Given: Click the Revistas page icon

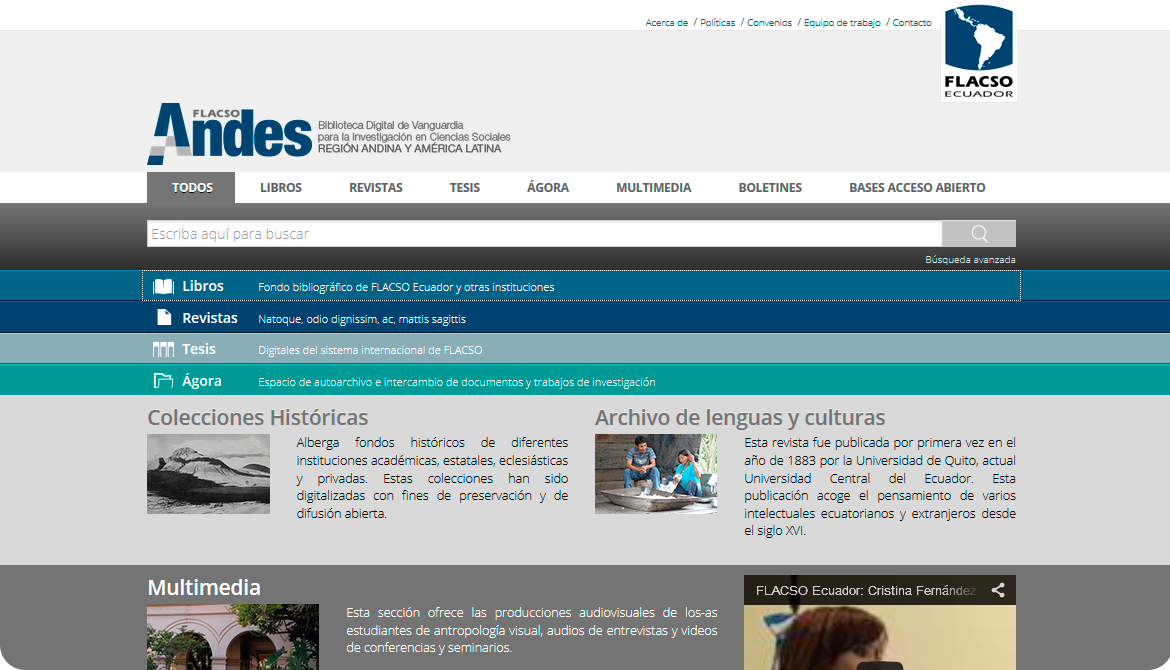Looking at the screenshot, I should 164,318.
